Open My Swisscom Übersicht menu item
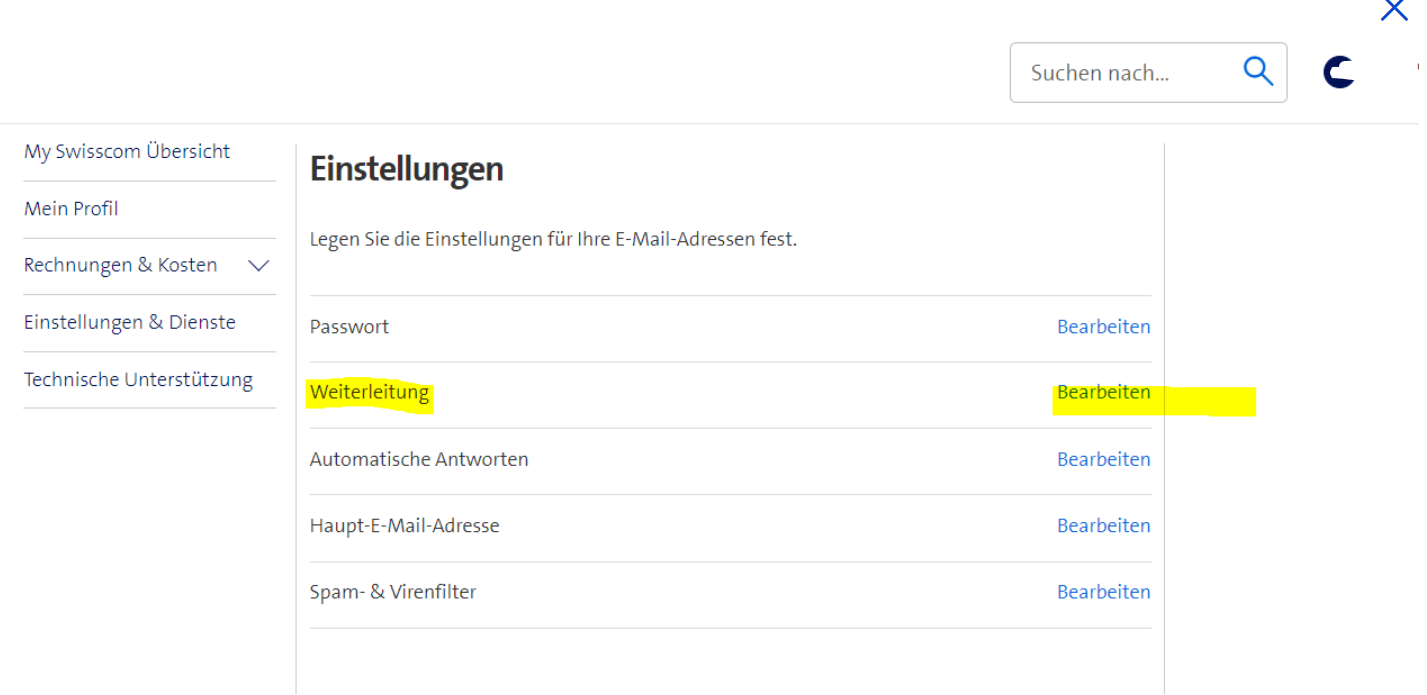 click(127, 152)
